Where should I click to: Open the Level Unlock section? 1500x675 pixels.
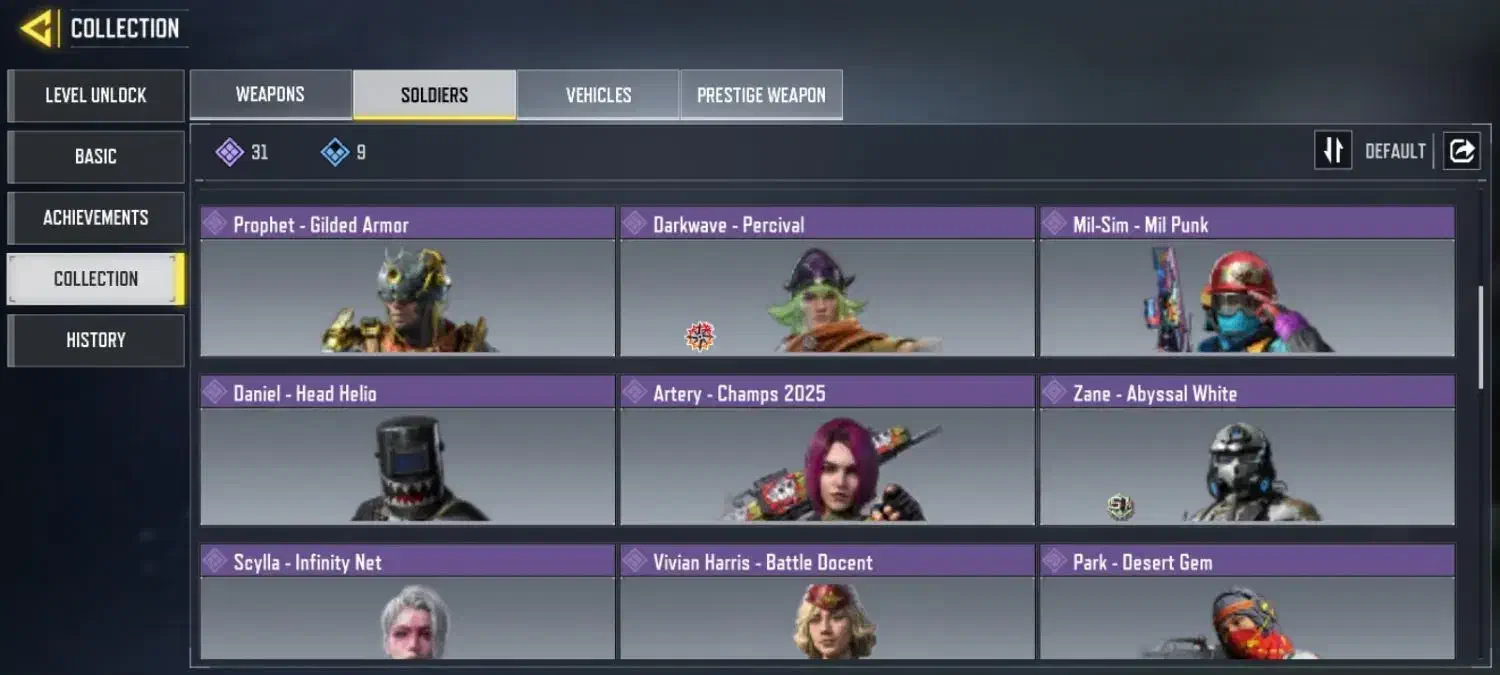[96, 95]
